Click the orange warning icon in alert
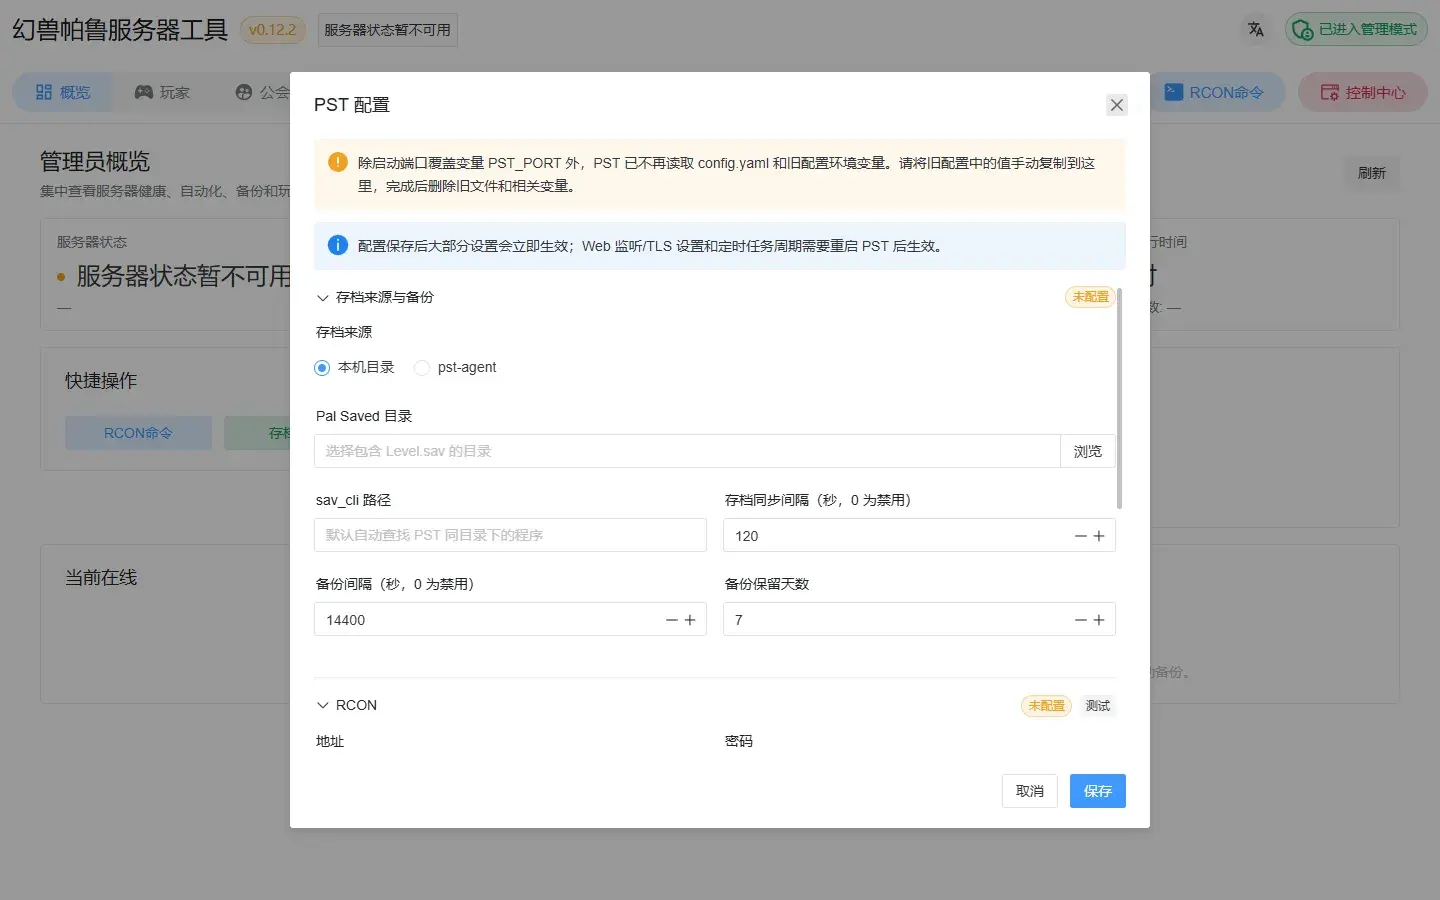The width and height of the screenshot is (1440, 900). (x=338, y=162)
